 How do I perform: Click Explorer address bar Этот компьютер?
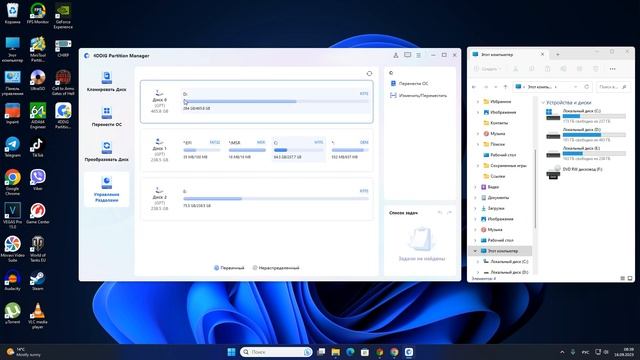coord(539,87)
